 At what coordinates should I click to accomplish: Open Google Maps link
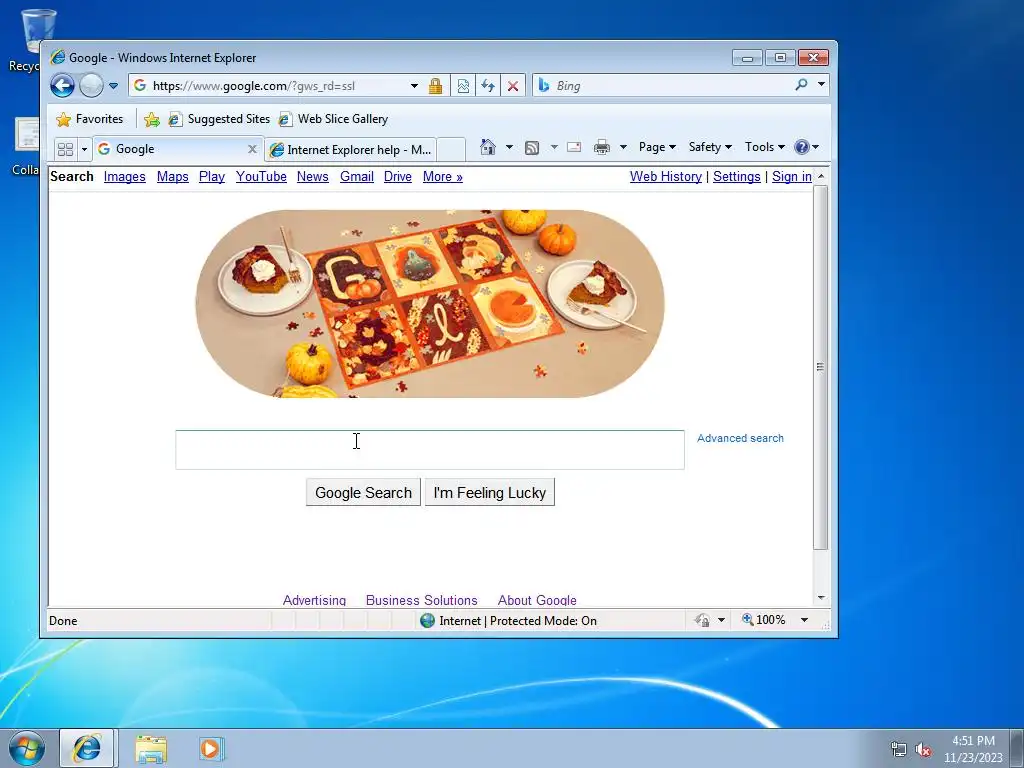tap(172, 177)
